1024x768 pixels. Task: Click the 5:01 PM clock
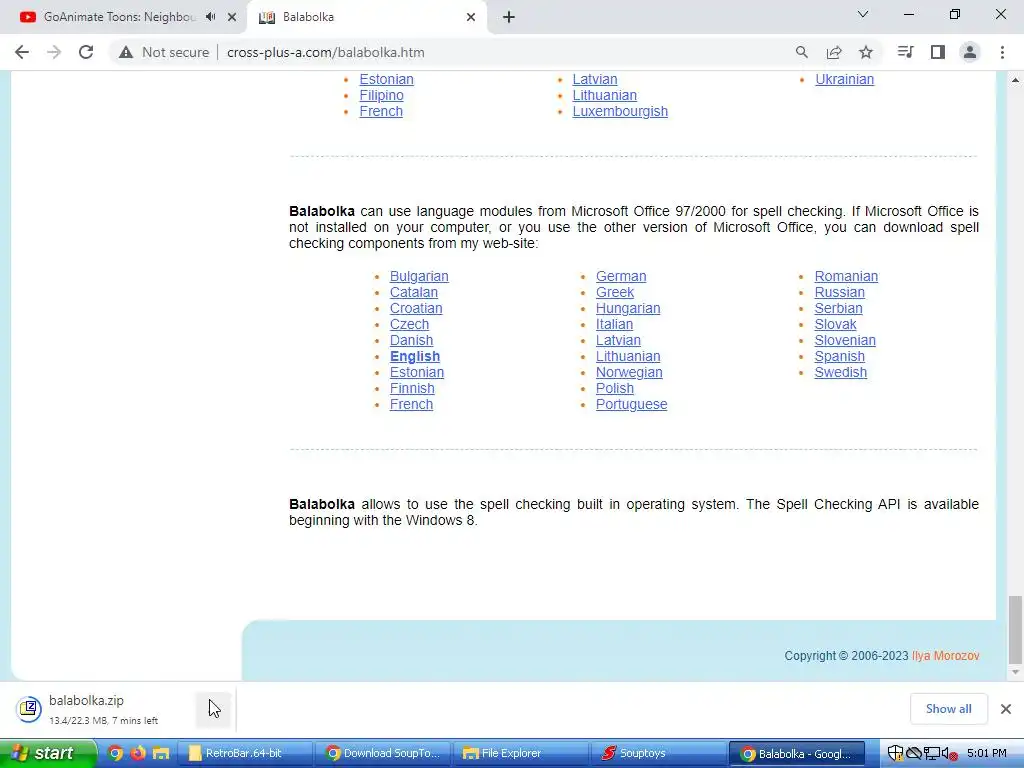tap(987, 754)
